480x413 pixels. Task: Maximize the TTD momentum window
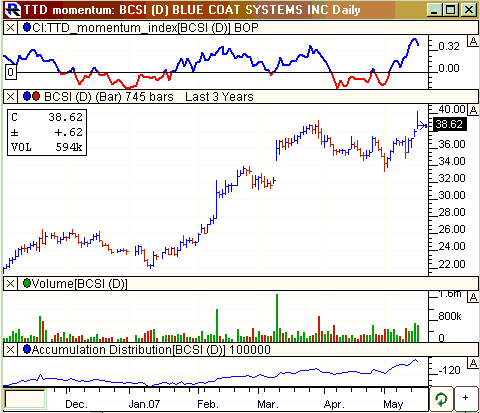click(x=450, y=10)
